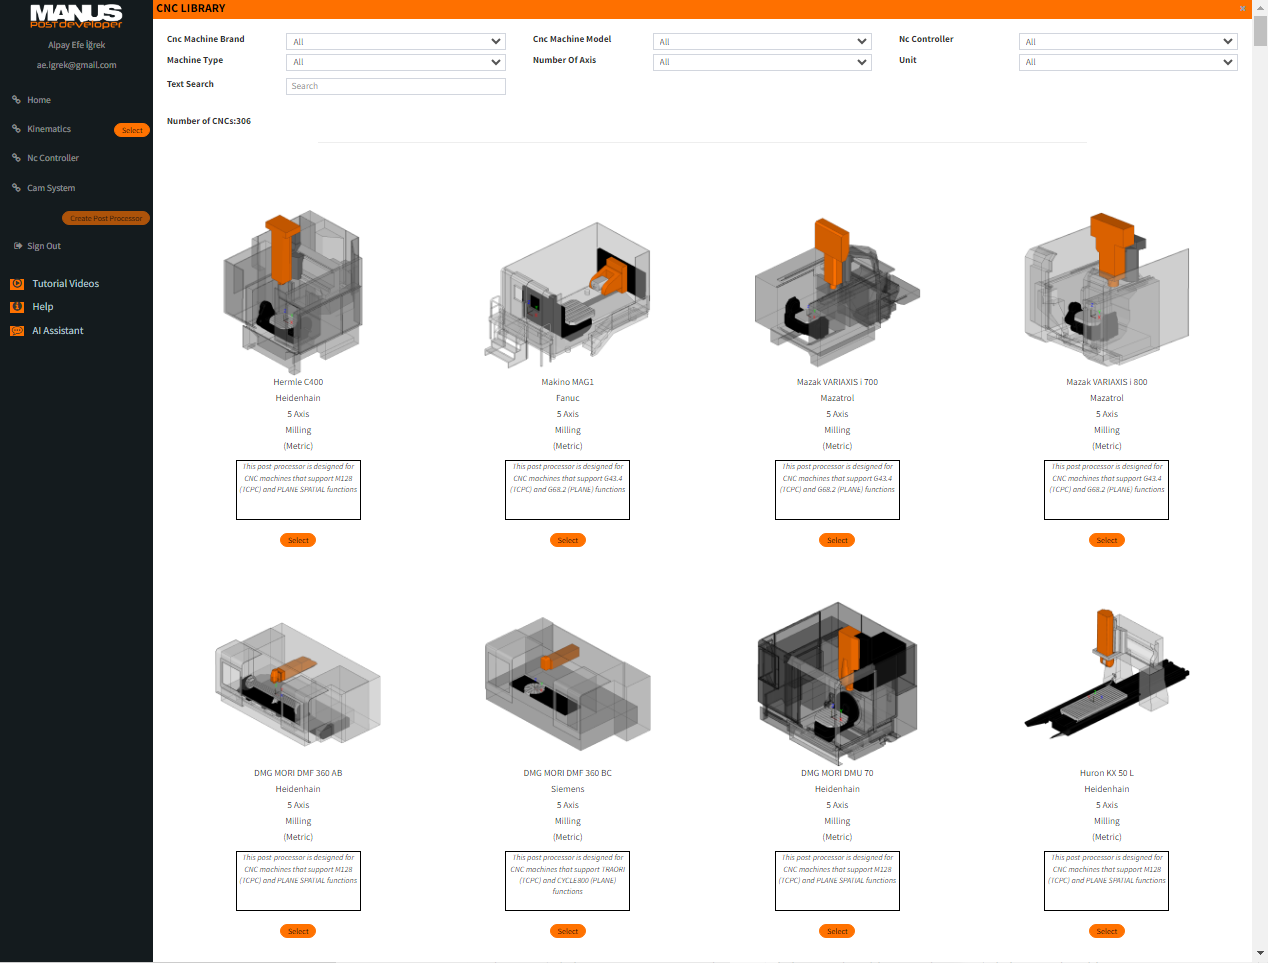Screen dimensions: 1268x963
Task: Open the Cnc Machine Brand dropdown
Action: point(396,42)
